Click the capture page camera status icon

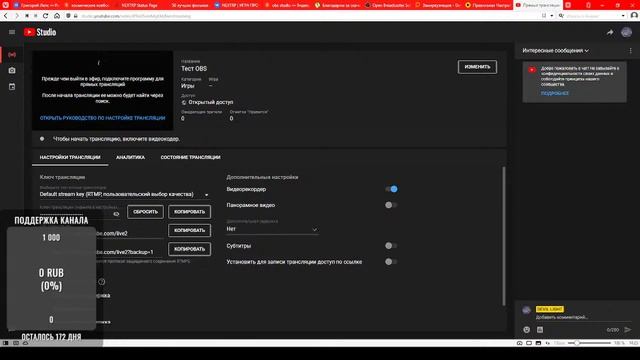click(x=520, y=343)
